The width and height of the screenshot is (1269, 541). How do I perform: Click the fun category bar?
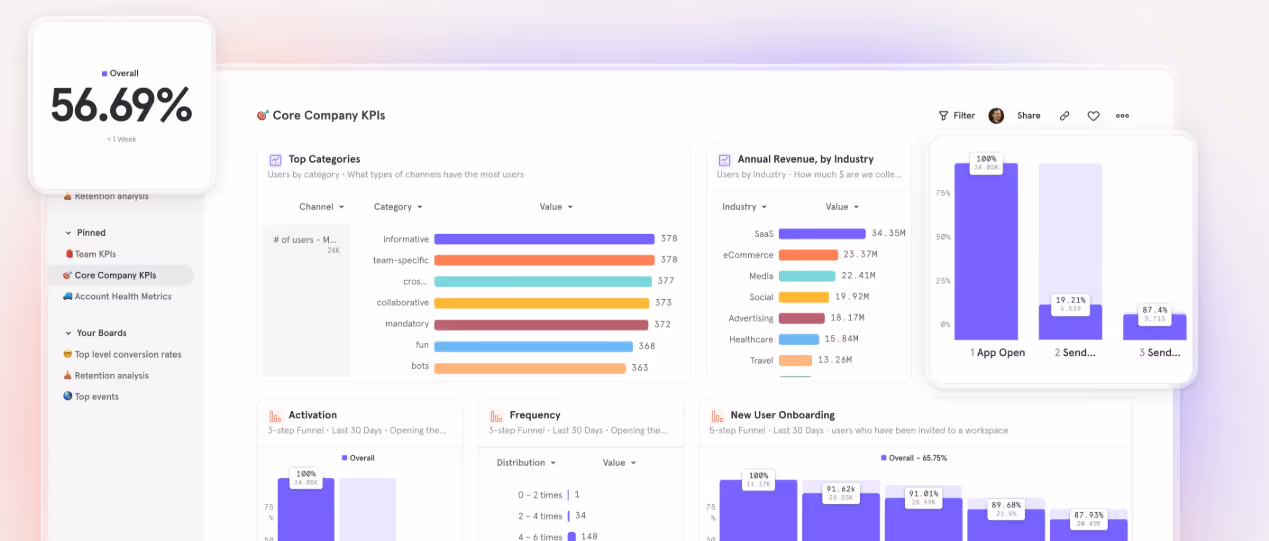tap(534, 346)
